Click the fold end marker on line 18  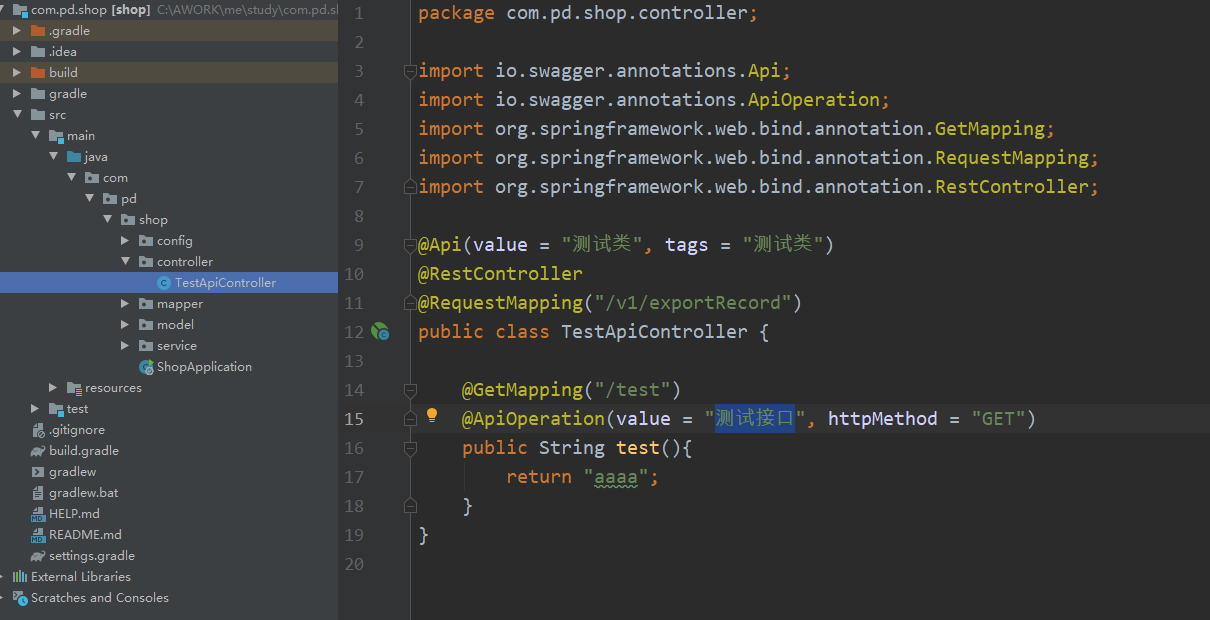tap(409, 506)
